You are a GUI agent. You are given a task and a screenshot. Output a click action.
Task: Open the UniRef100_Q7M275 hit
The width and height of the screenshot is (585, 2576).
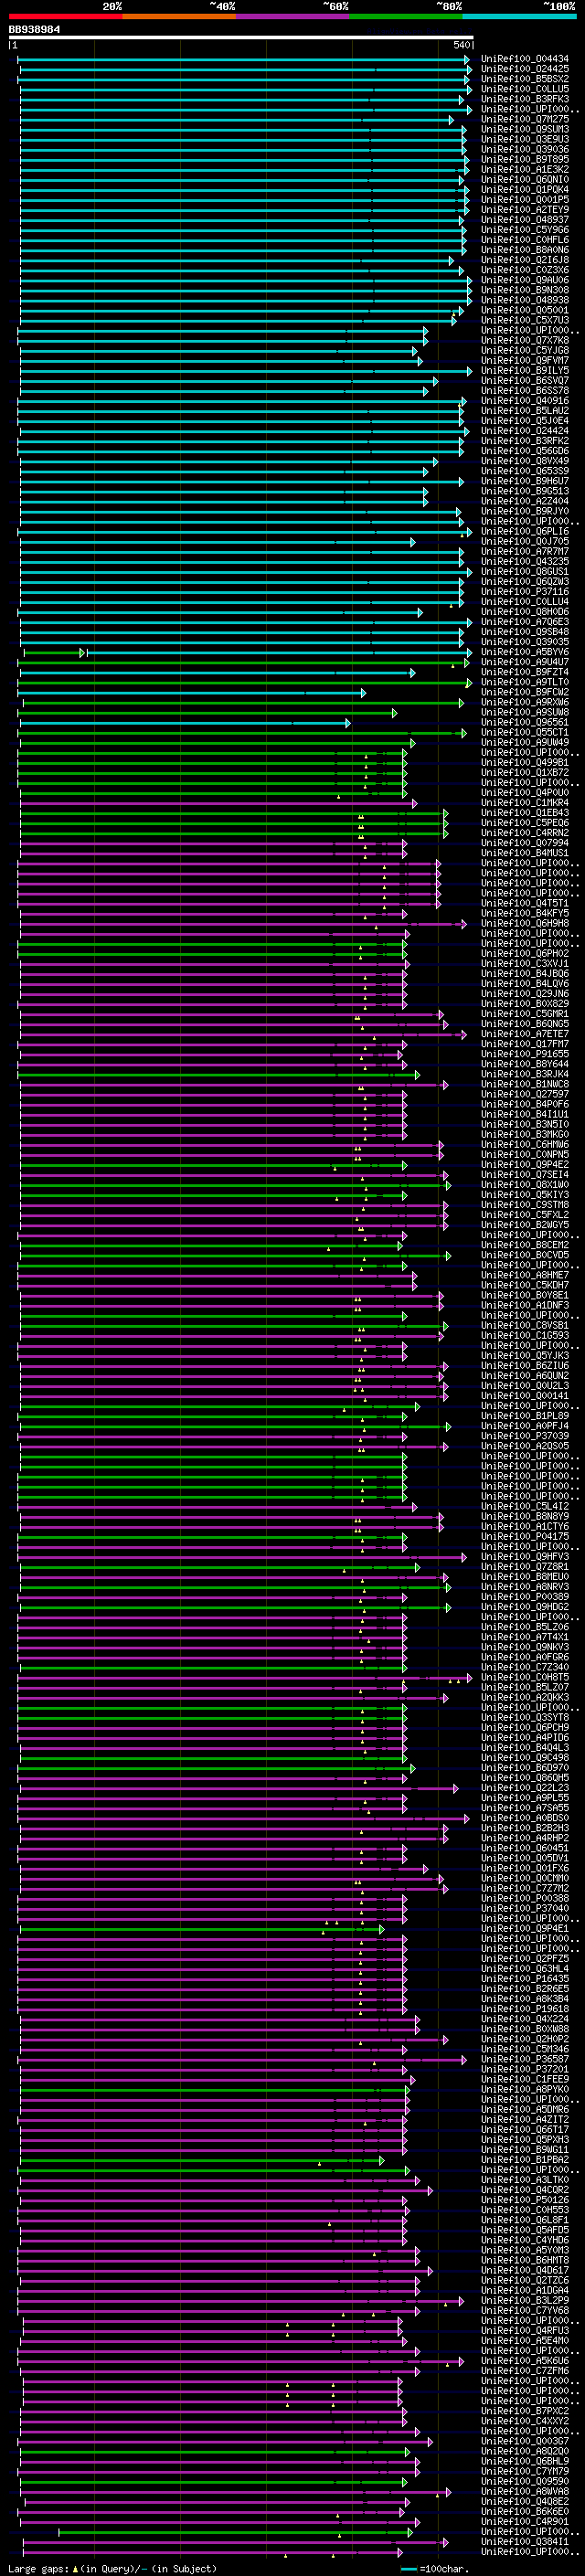coord(525,119)
